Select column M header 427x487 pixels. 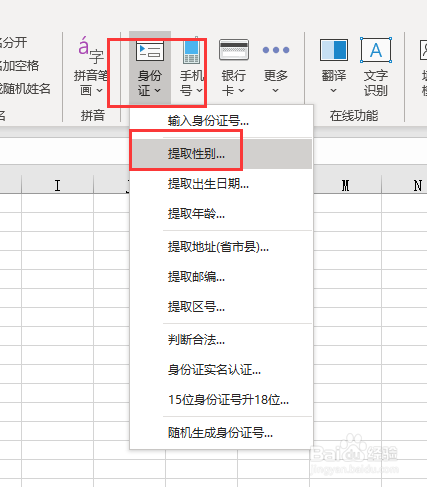pos(345,185)
